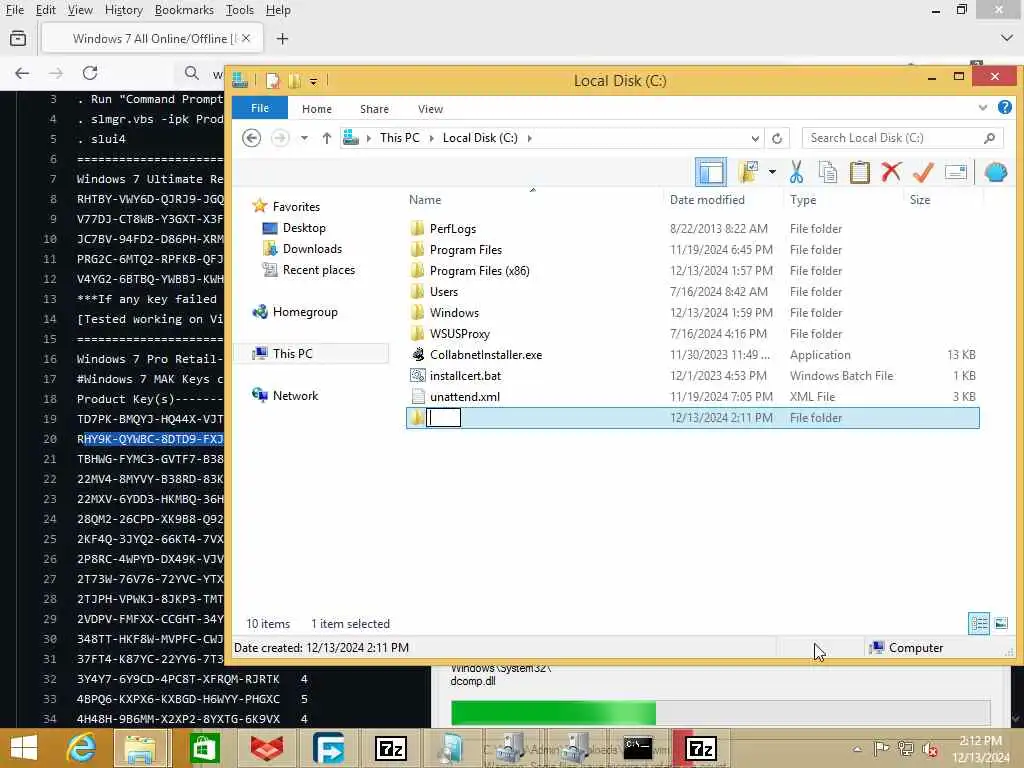Viewport: 1024px width, 768px height.
Task: Select the WSUSProxy folder
Action: (x=460, y=334)
